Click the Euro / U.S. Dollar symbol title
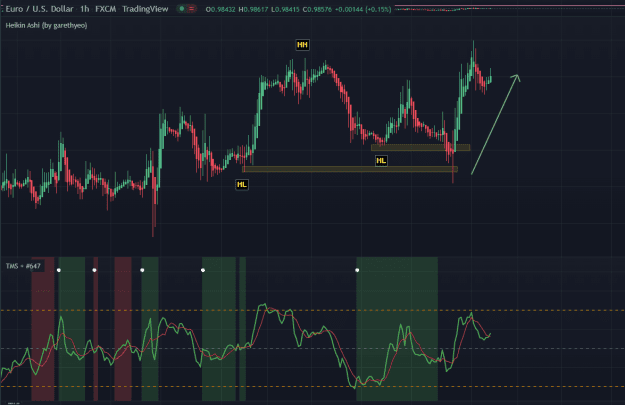 [39, 9]
